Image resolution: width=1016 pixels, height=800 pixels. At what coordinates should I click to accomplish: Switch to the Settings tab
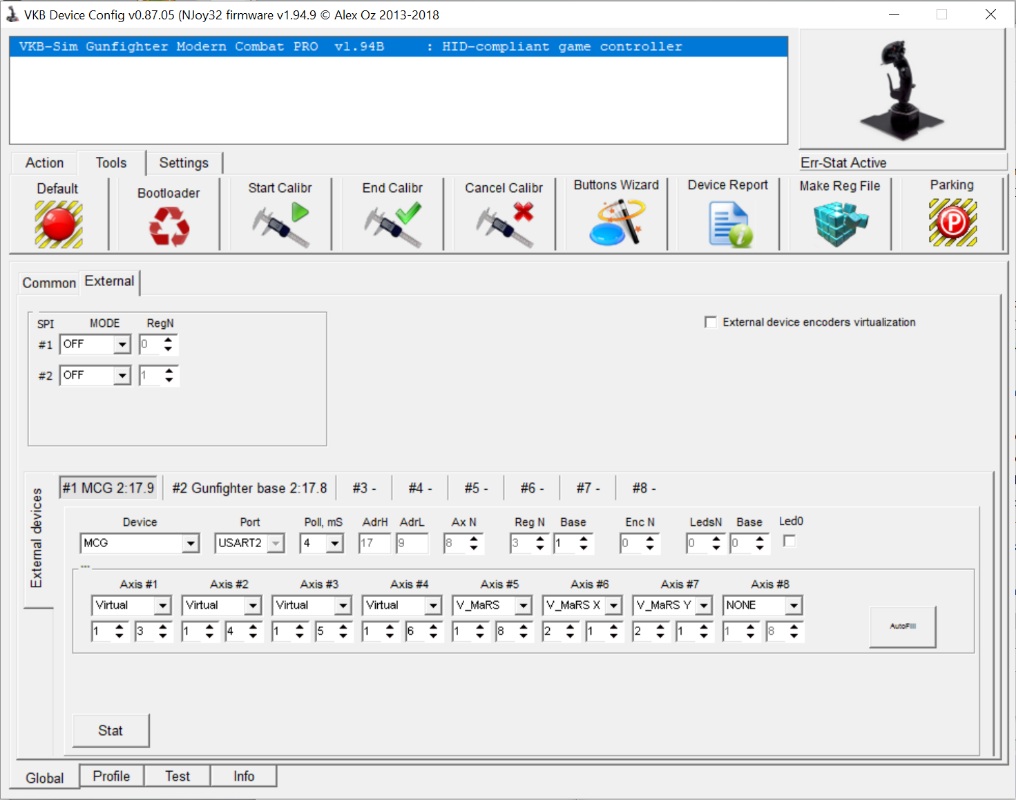[x=184, y=163]
